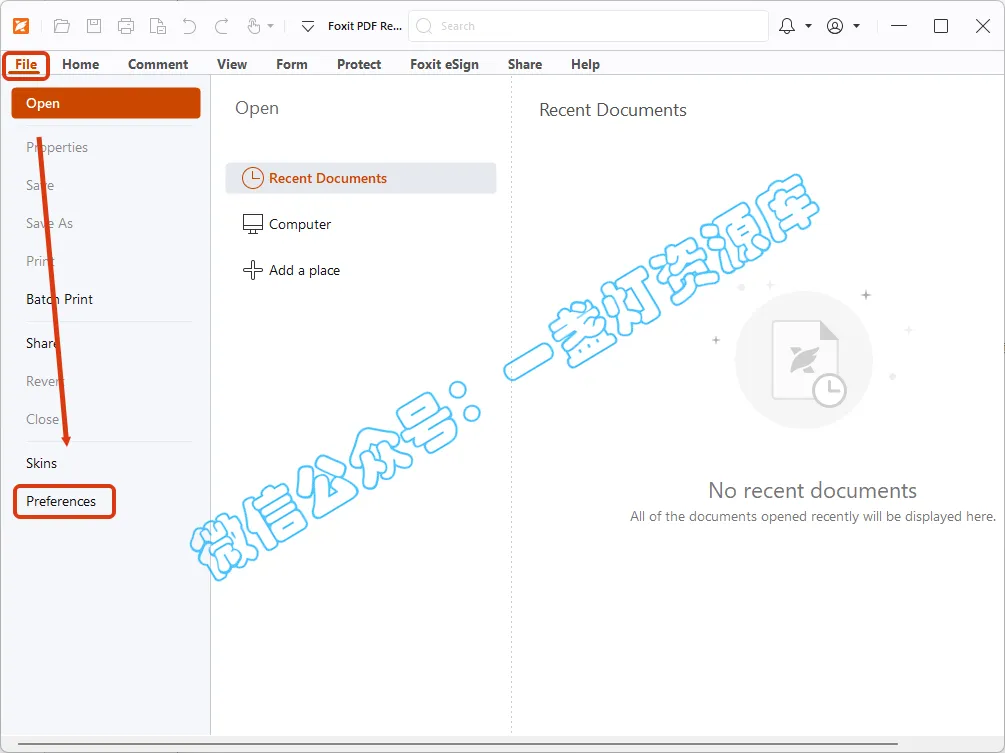Click the Undo arrow icon

pos(189,26)
